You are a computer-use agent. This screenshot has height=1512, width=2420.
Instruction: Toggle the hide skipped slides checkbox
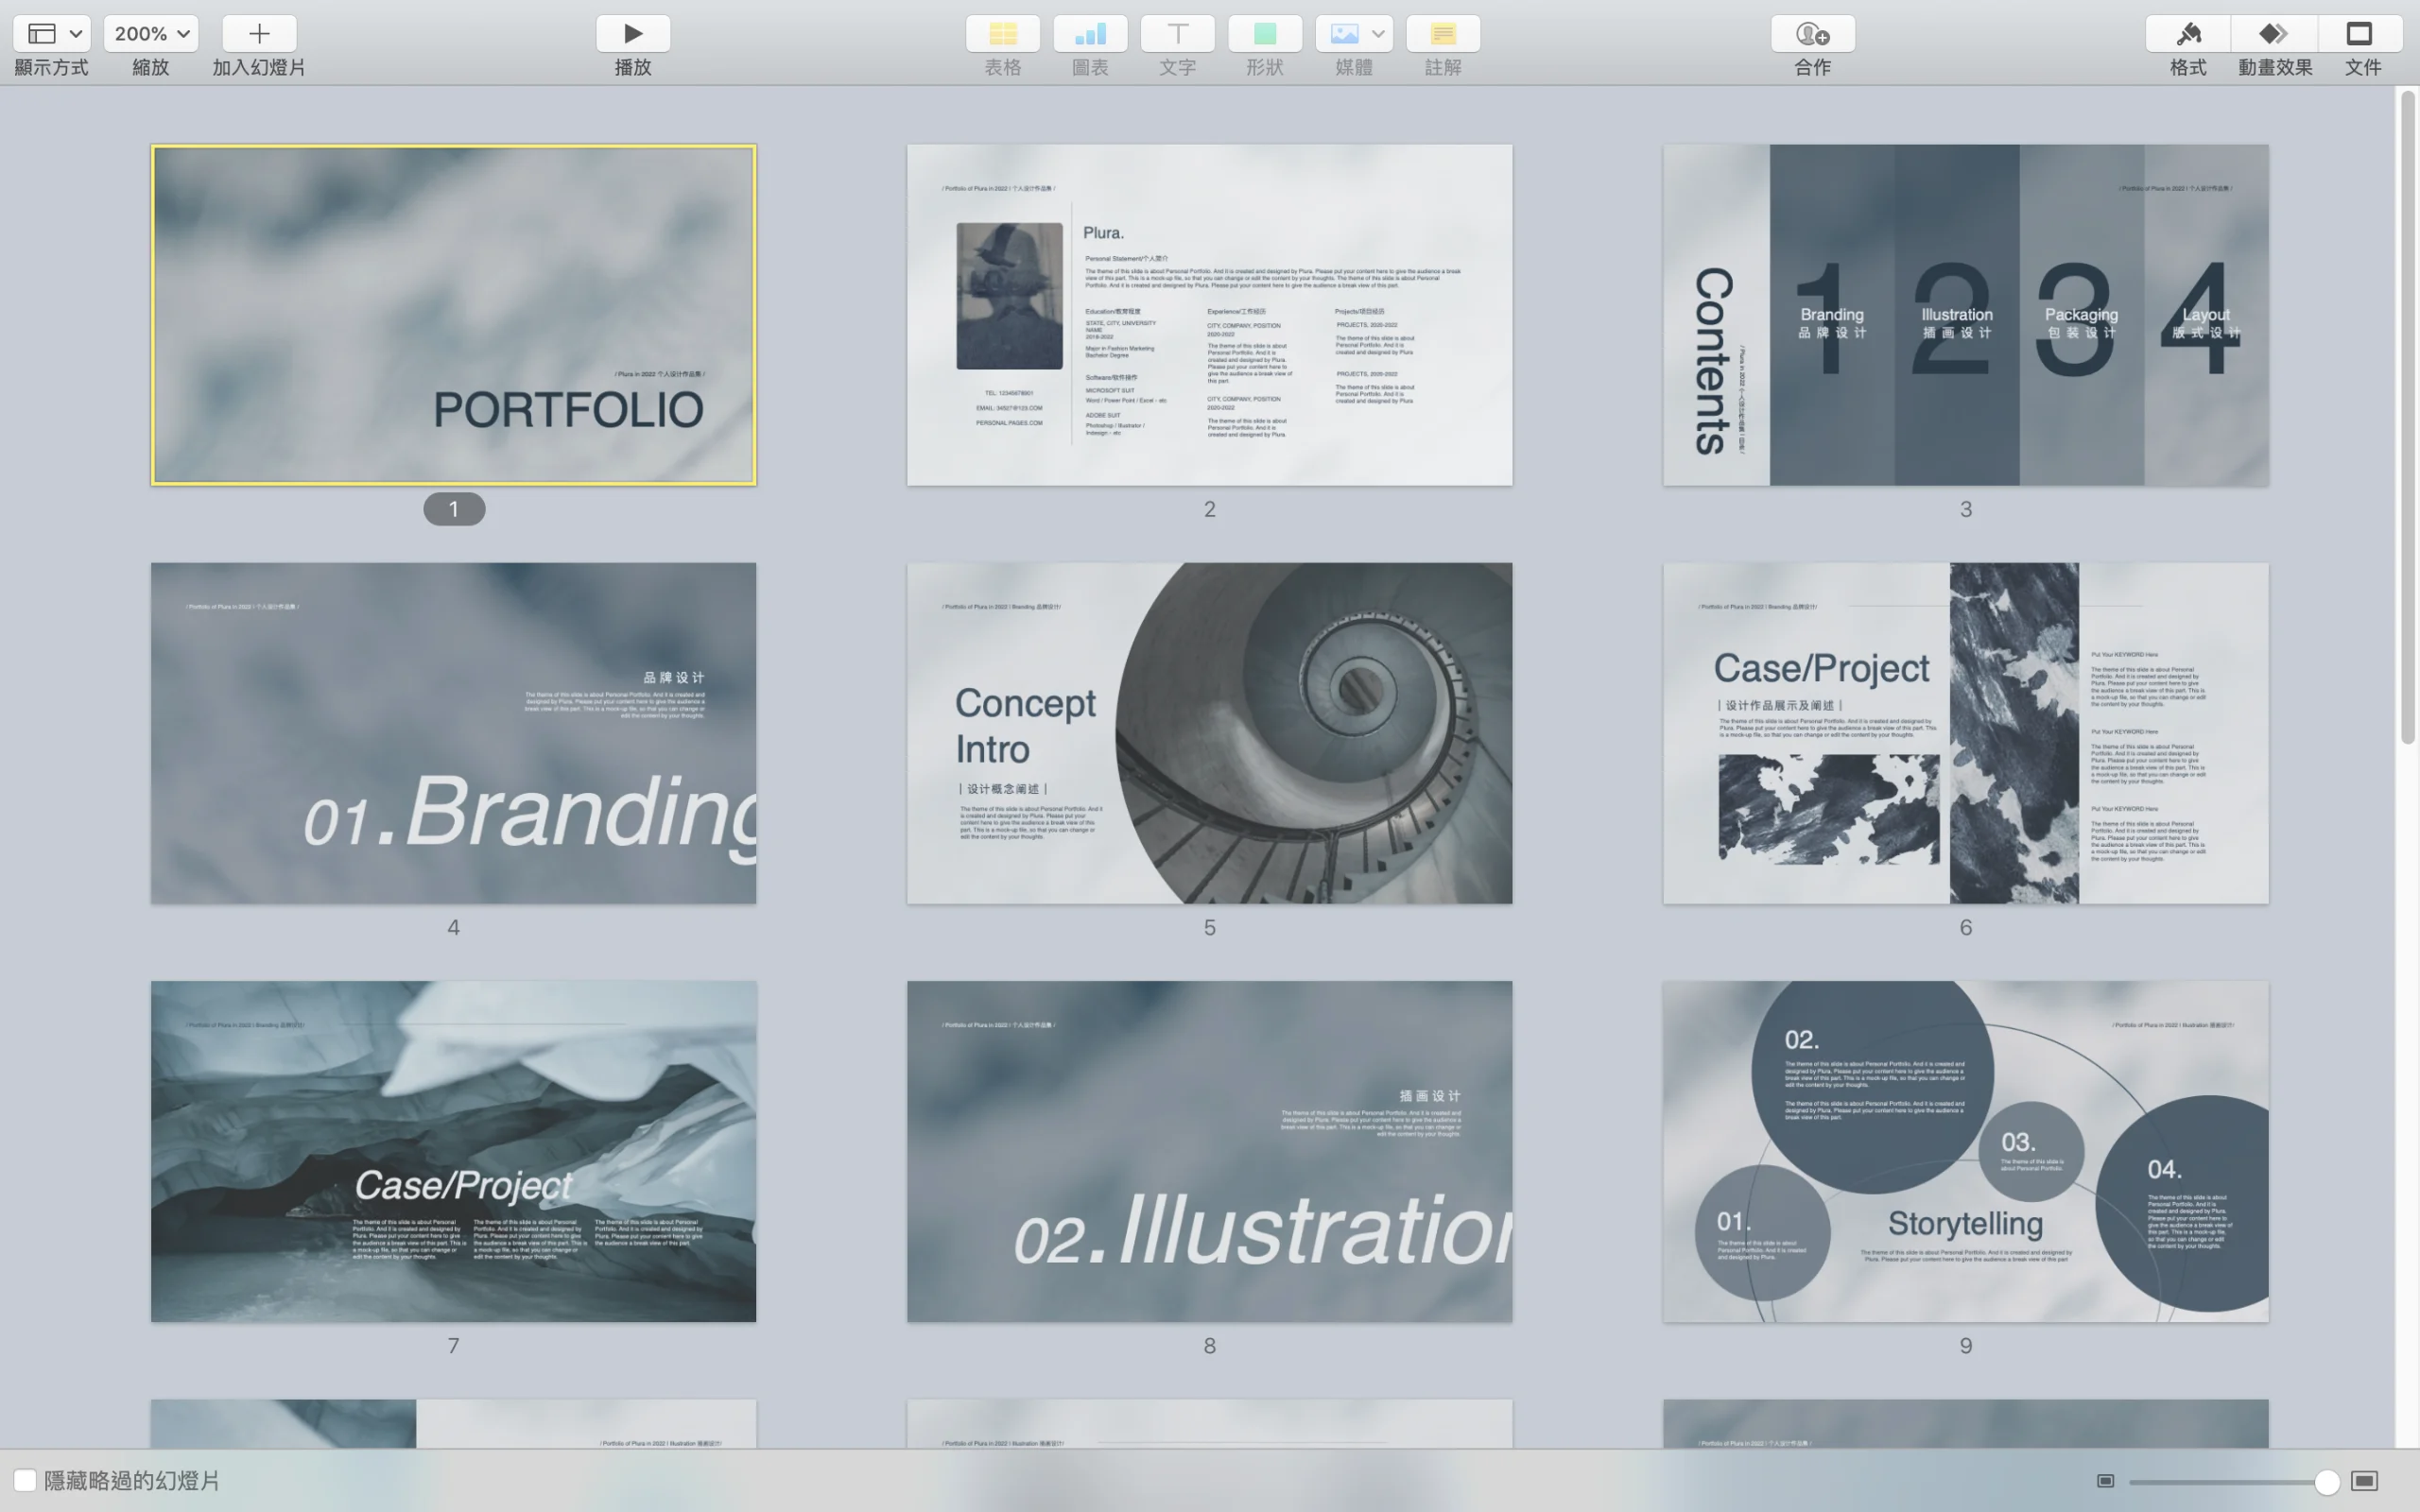tap(25, 1480)
